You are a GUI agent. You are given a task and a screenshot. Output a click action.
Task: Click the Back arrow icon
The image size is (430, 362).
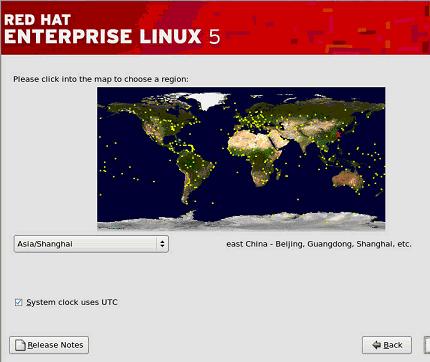click(x=377, y=345)
